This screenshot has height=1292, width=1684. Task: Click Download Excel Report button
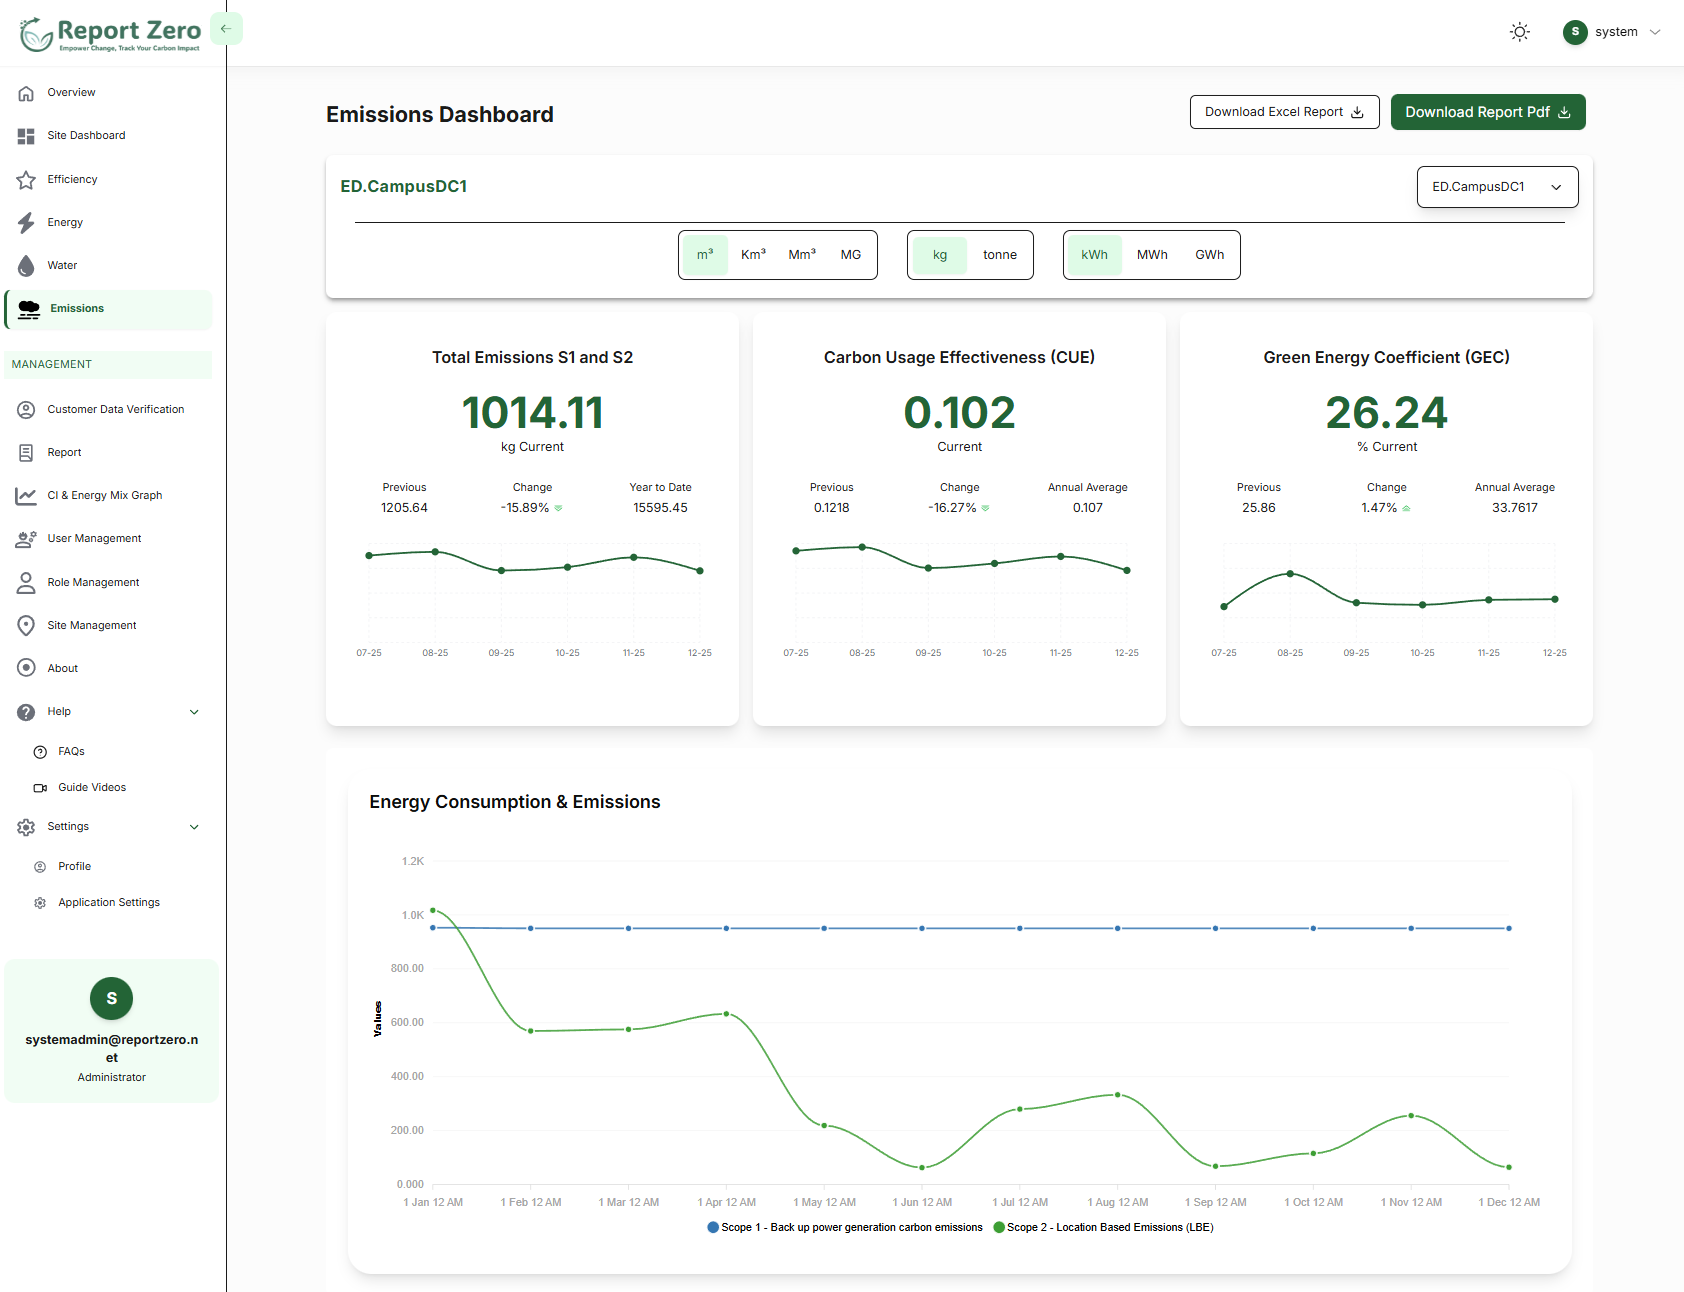[1284, 112]
